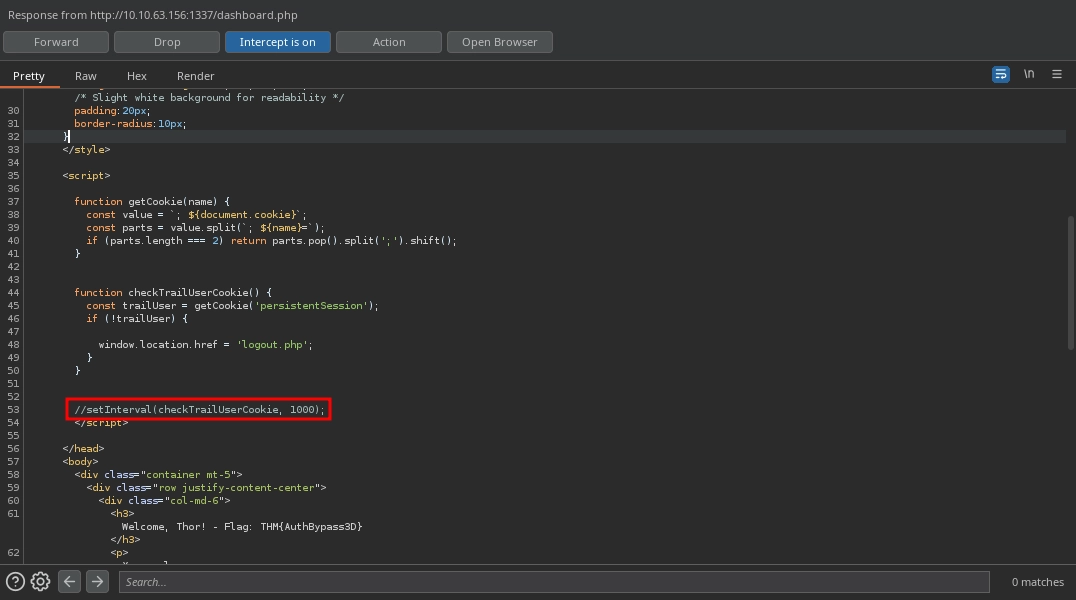
Task: Open the editor settings gear
Action: coord(39,581)
